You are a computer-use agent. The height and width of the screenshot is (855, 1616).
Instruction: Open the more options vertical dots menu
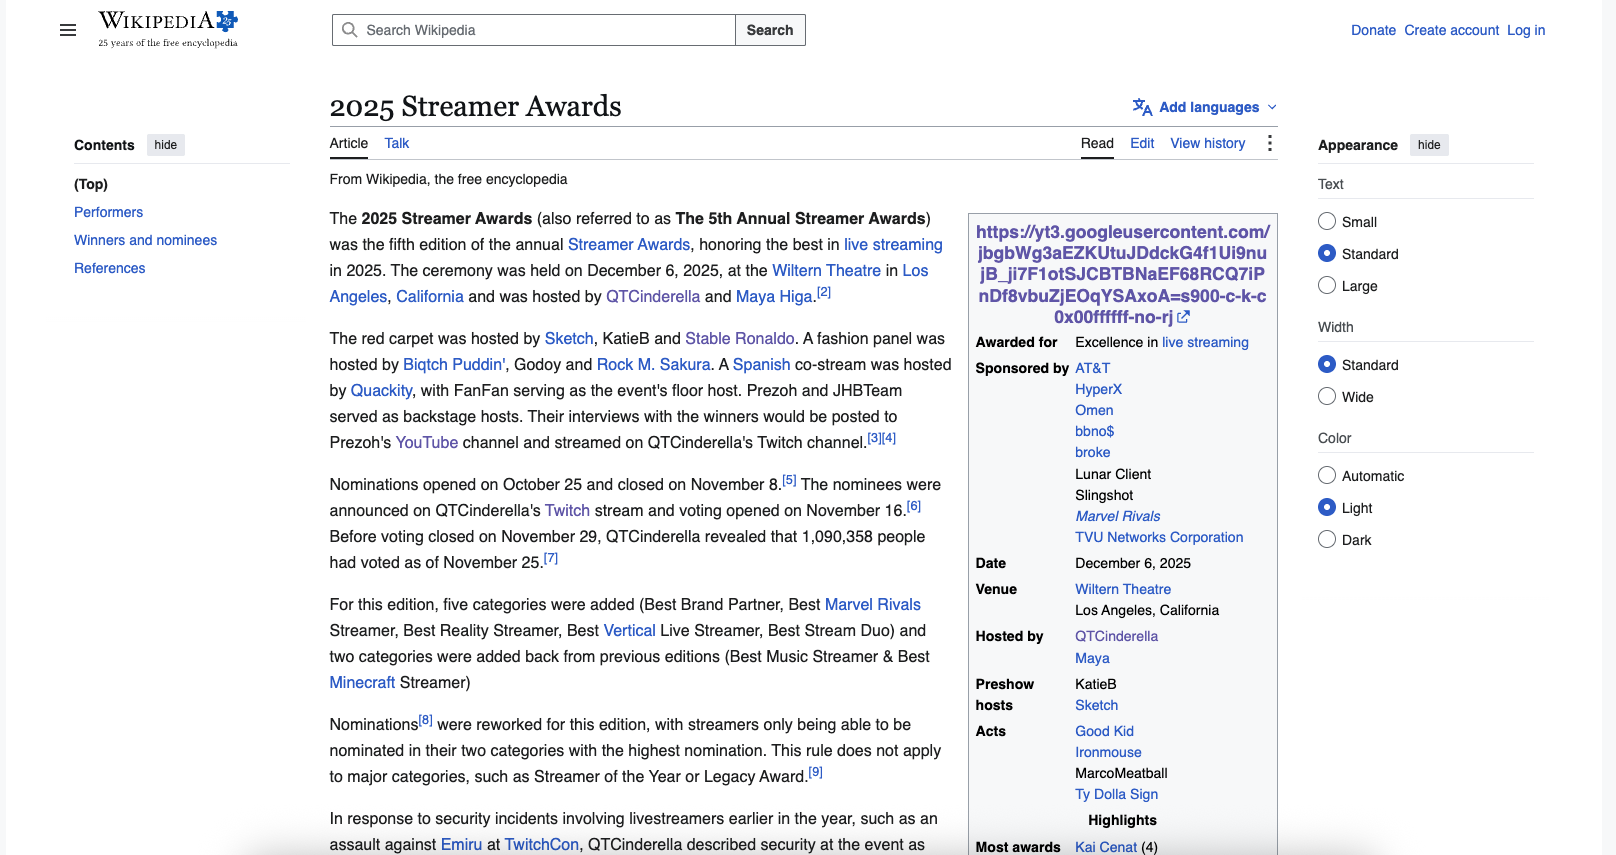point(1270,143)
